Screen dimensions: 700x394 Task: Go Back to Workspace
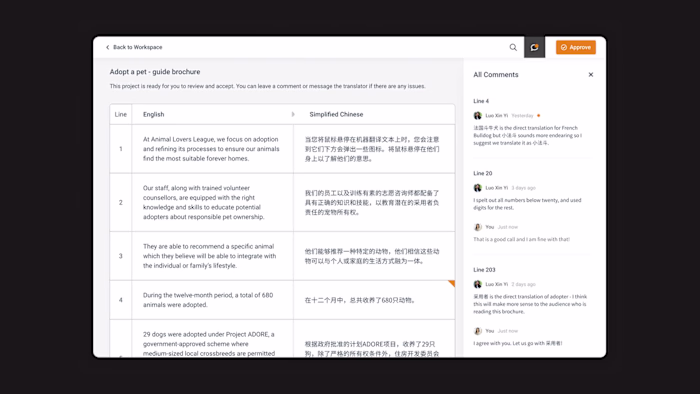134,47
